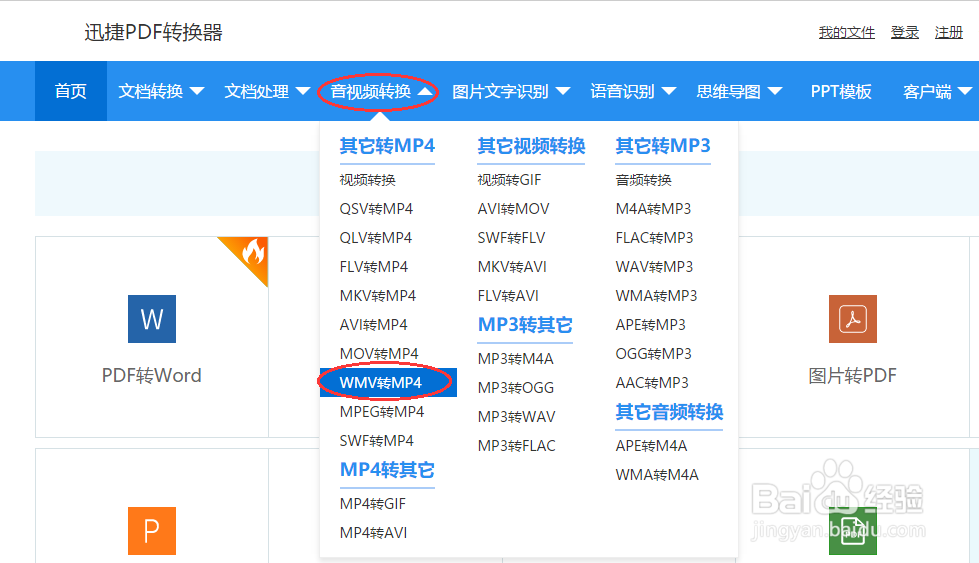Open the 语音识别 nav menu
This screenshot has width=979, height=563.
pos(622,92)
